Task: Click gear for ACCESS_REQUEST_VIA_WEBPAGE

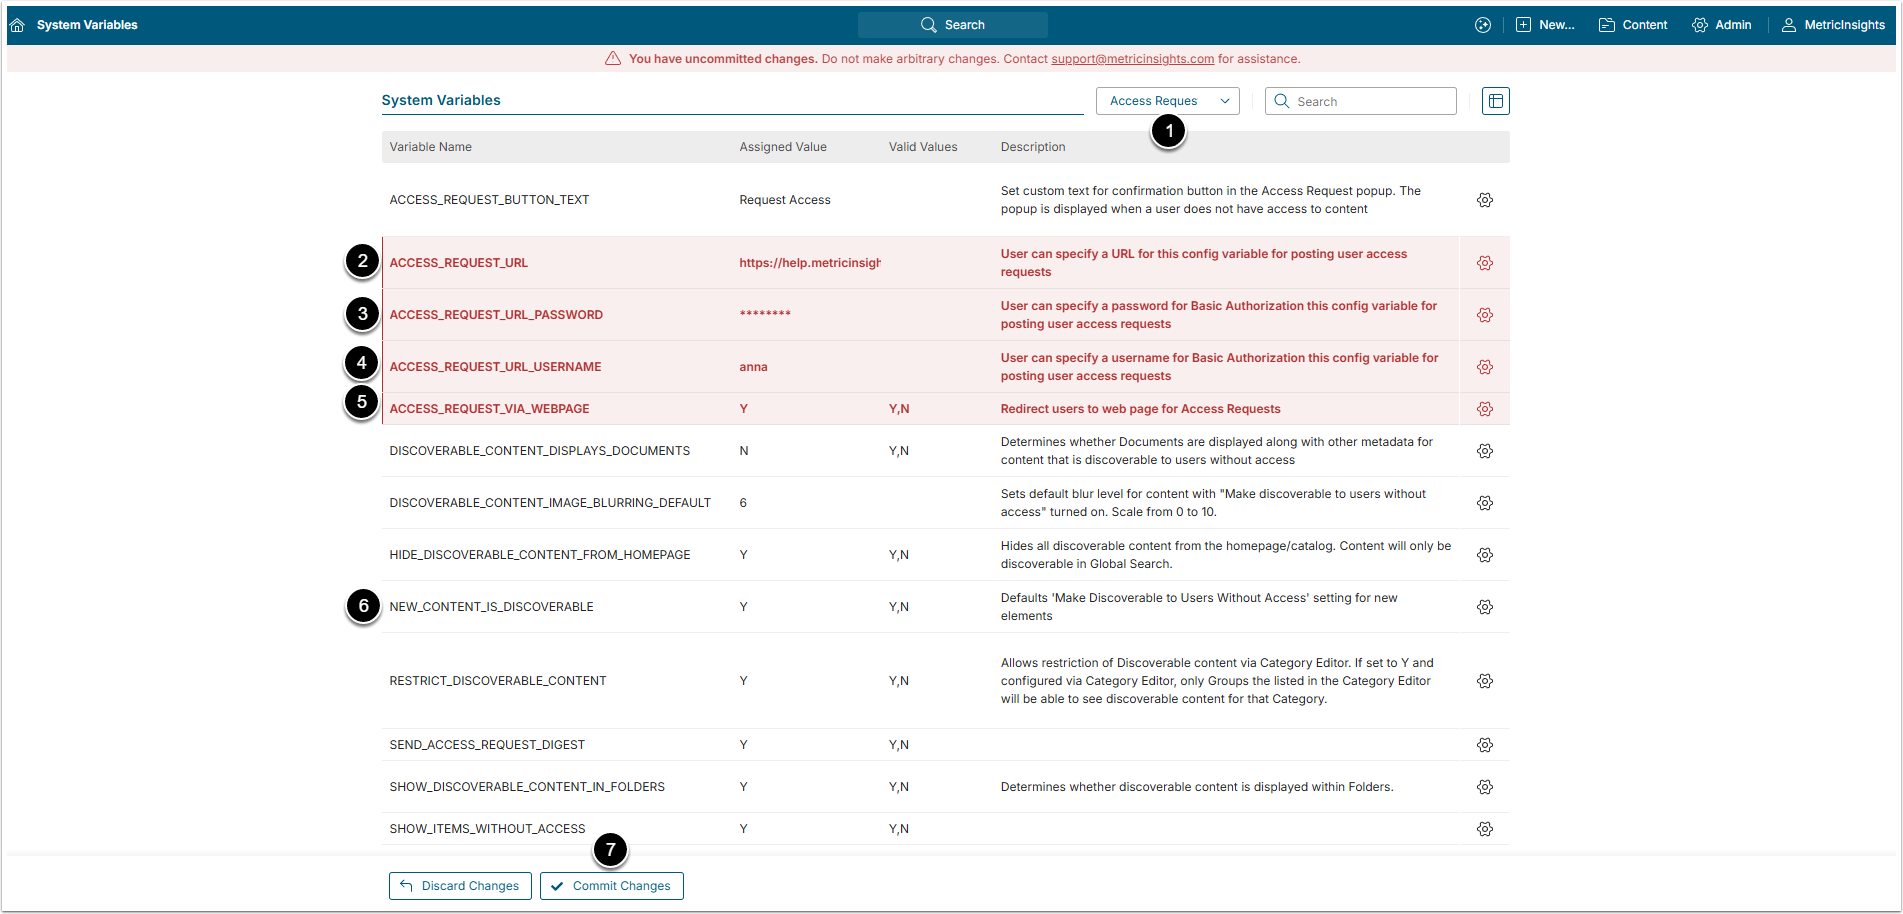Action: (x=1485, y=409)
